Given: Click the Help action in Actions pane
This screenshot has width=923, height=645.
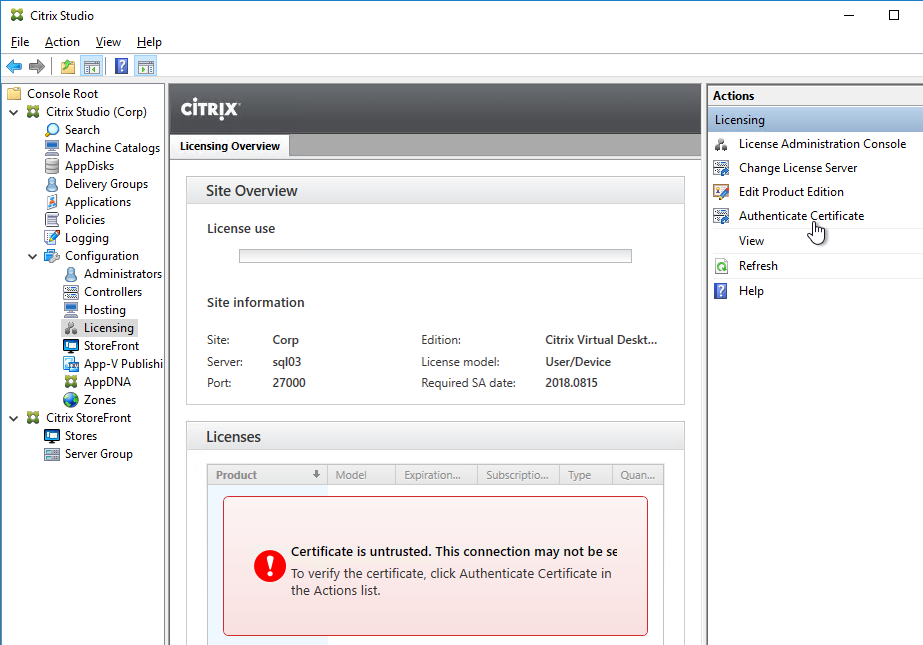Looking at the screenshot, I should [x=751, y=291].
